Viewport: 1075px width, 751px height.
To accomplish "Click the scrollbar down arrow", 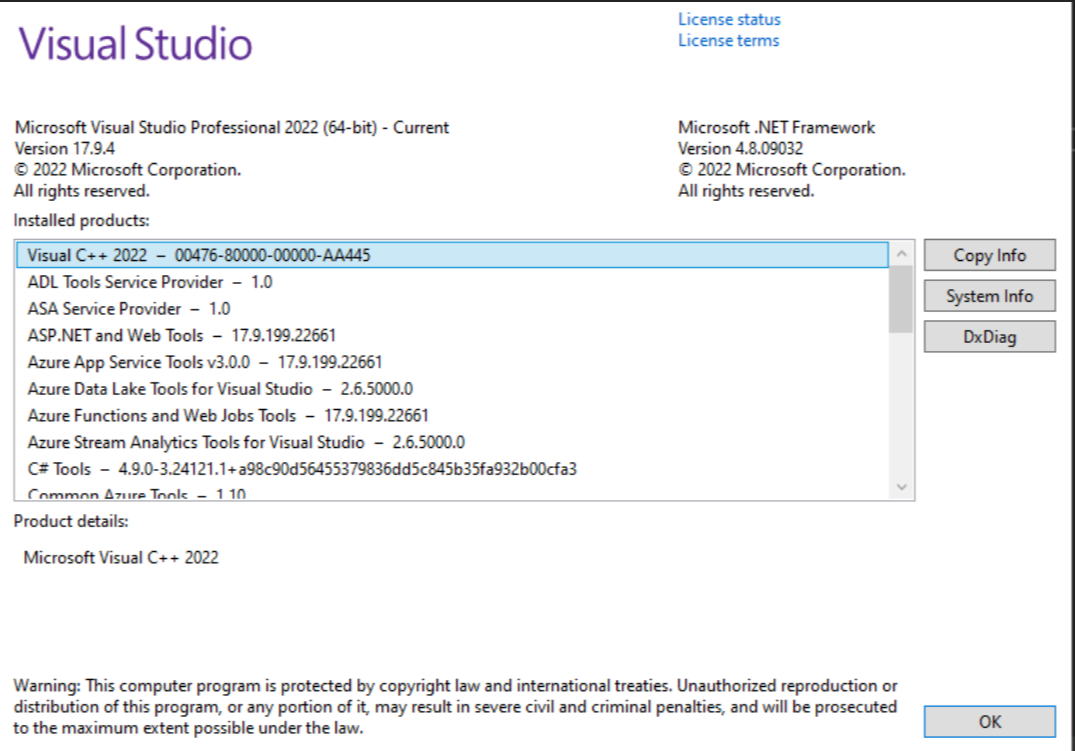I will tap(902, 486).
